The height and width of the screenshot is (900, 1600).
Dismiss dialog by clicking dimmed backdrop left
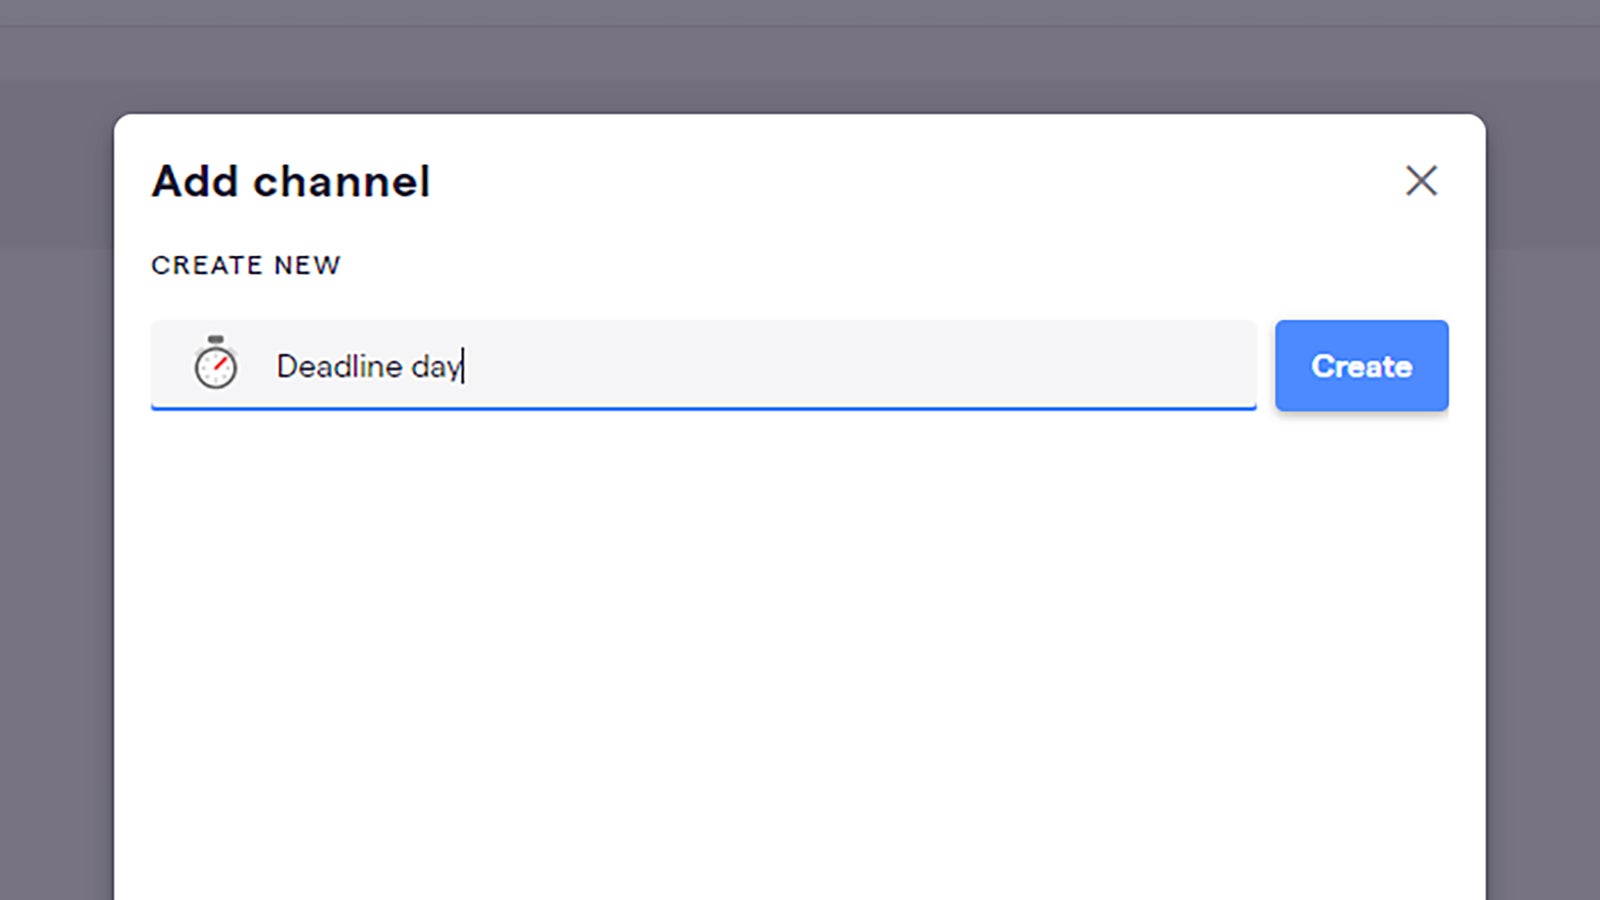pyautogui.click(x=56, y=500)
